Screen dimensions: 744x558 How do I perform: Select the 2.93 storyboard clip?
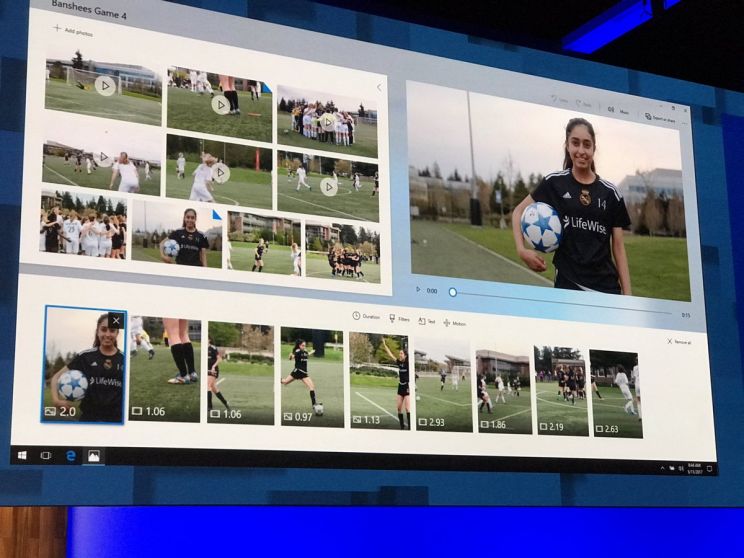444,384
